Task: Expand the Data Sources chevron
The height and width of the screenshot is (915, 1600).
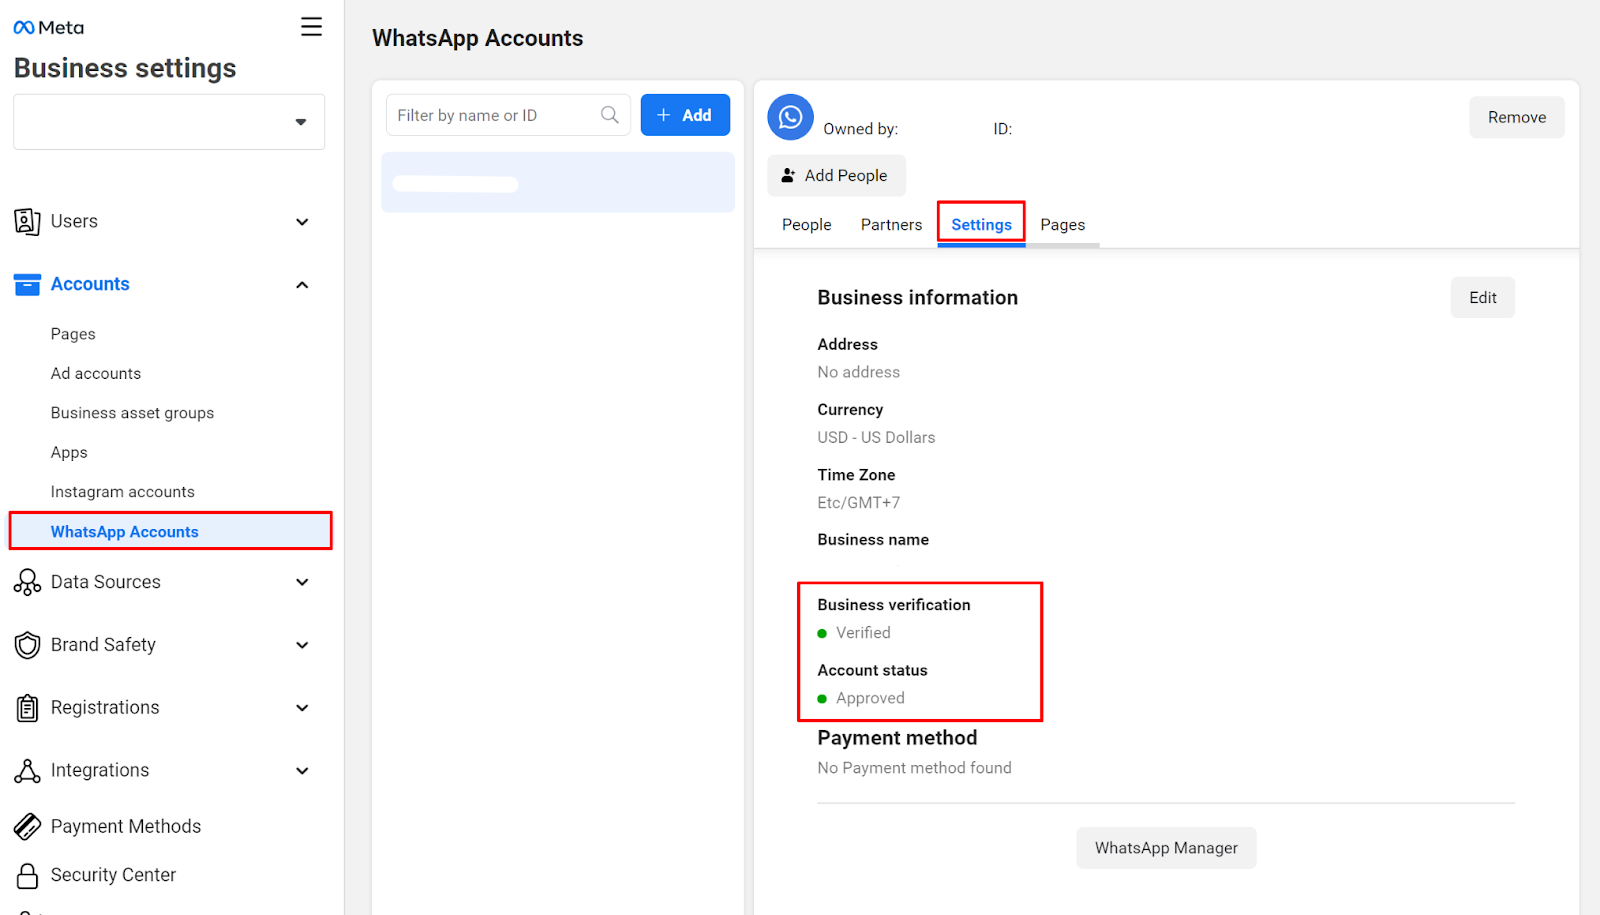Action: click(x=302, y=582)
